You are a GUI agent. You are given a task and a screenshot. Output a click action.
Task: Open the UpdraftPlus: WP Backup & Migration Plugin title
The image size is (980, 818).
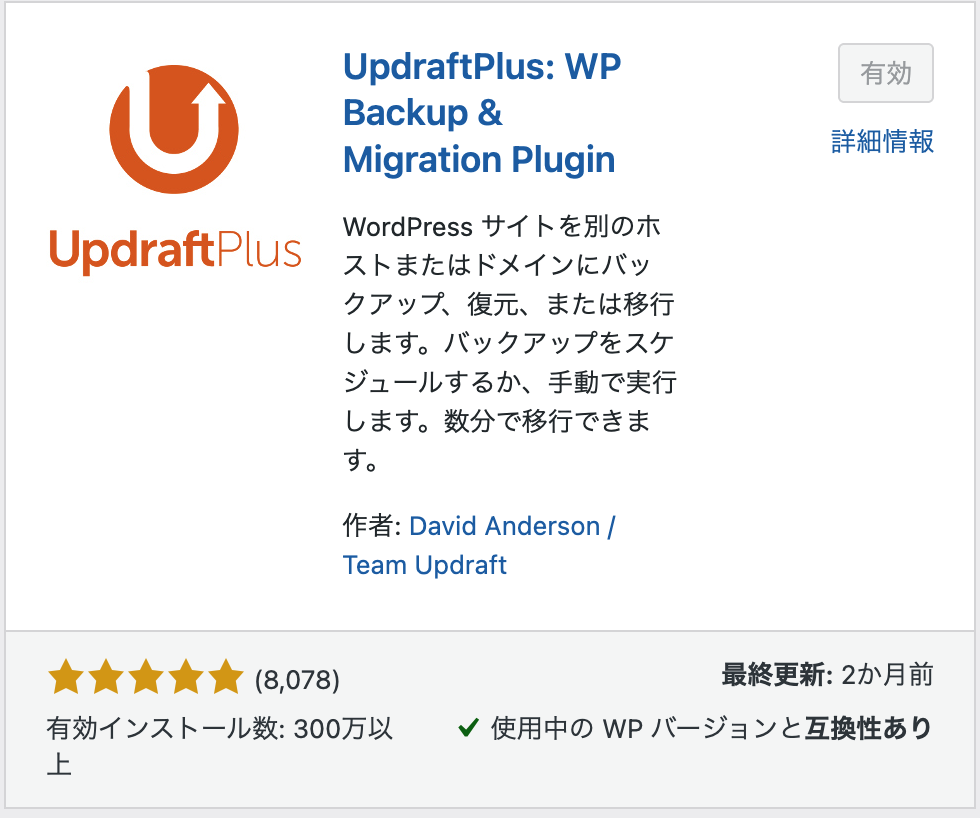coord(482,112)
